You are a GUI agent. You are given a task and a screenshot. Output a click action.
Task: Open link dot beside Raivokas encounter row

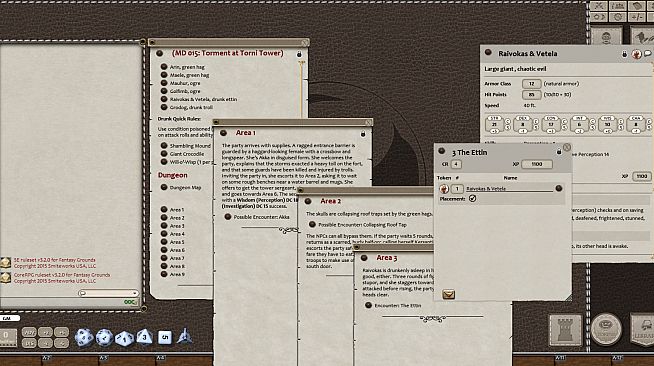[x=559, y=188]
